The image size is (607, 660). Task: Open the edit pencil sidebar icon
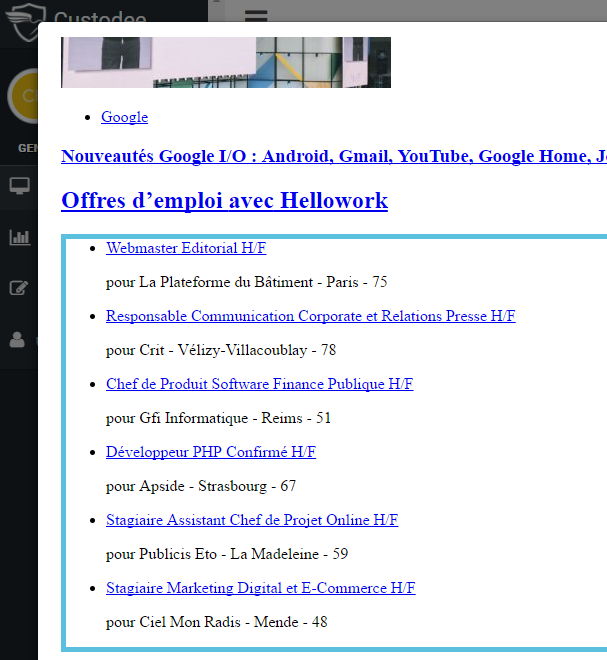click(x=19, y=288)
